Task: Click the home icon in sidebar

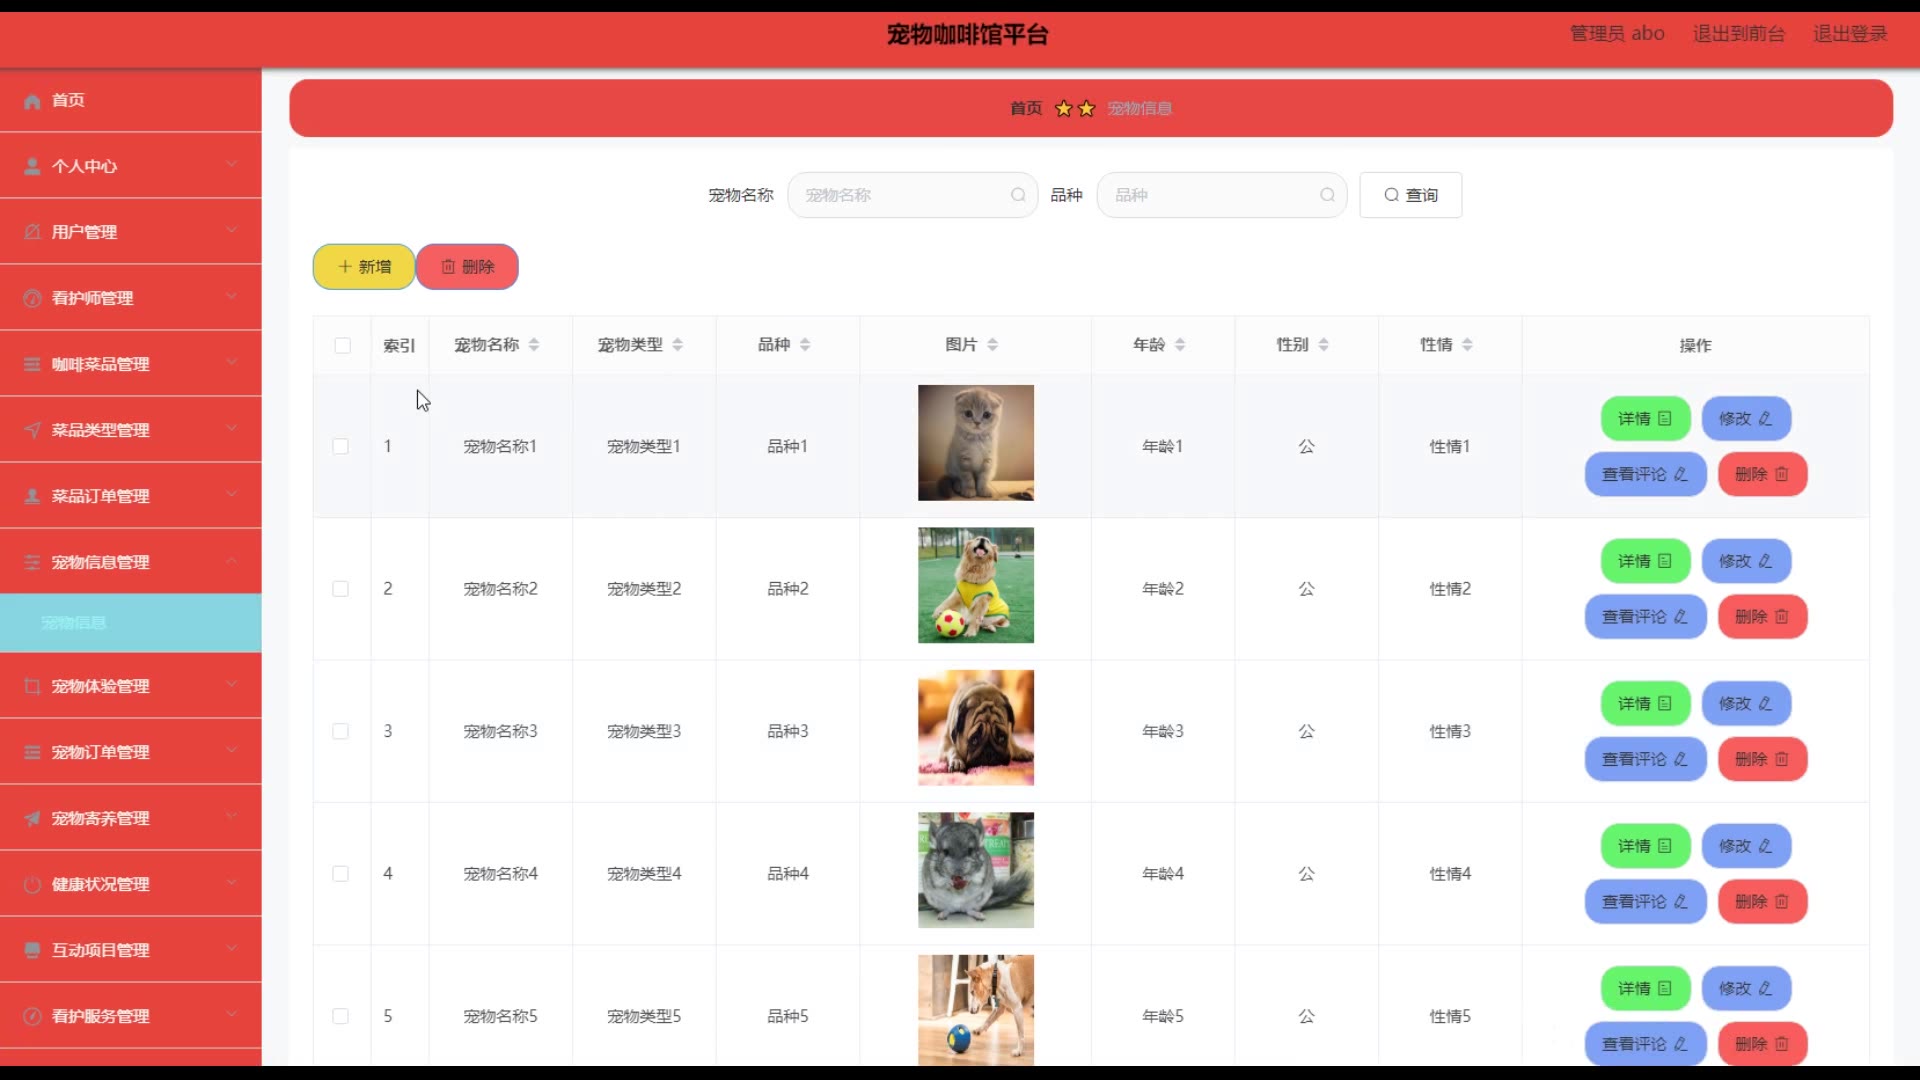Action: click(x=32, y=101)
